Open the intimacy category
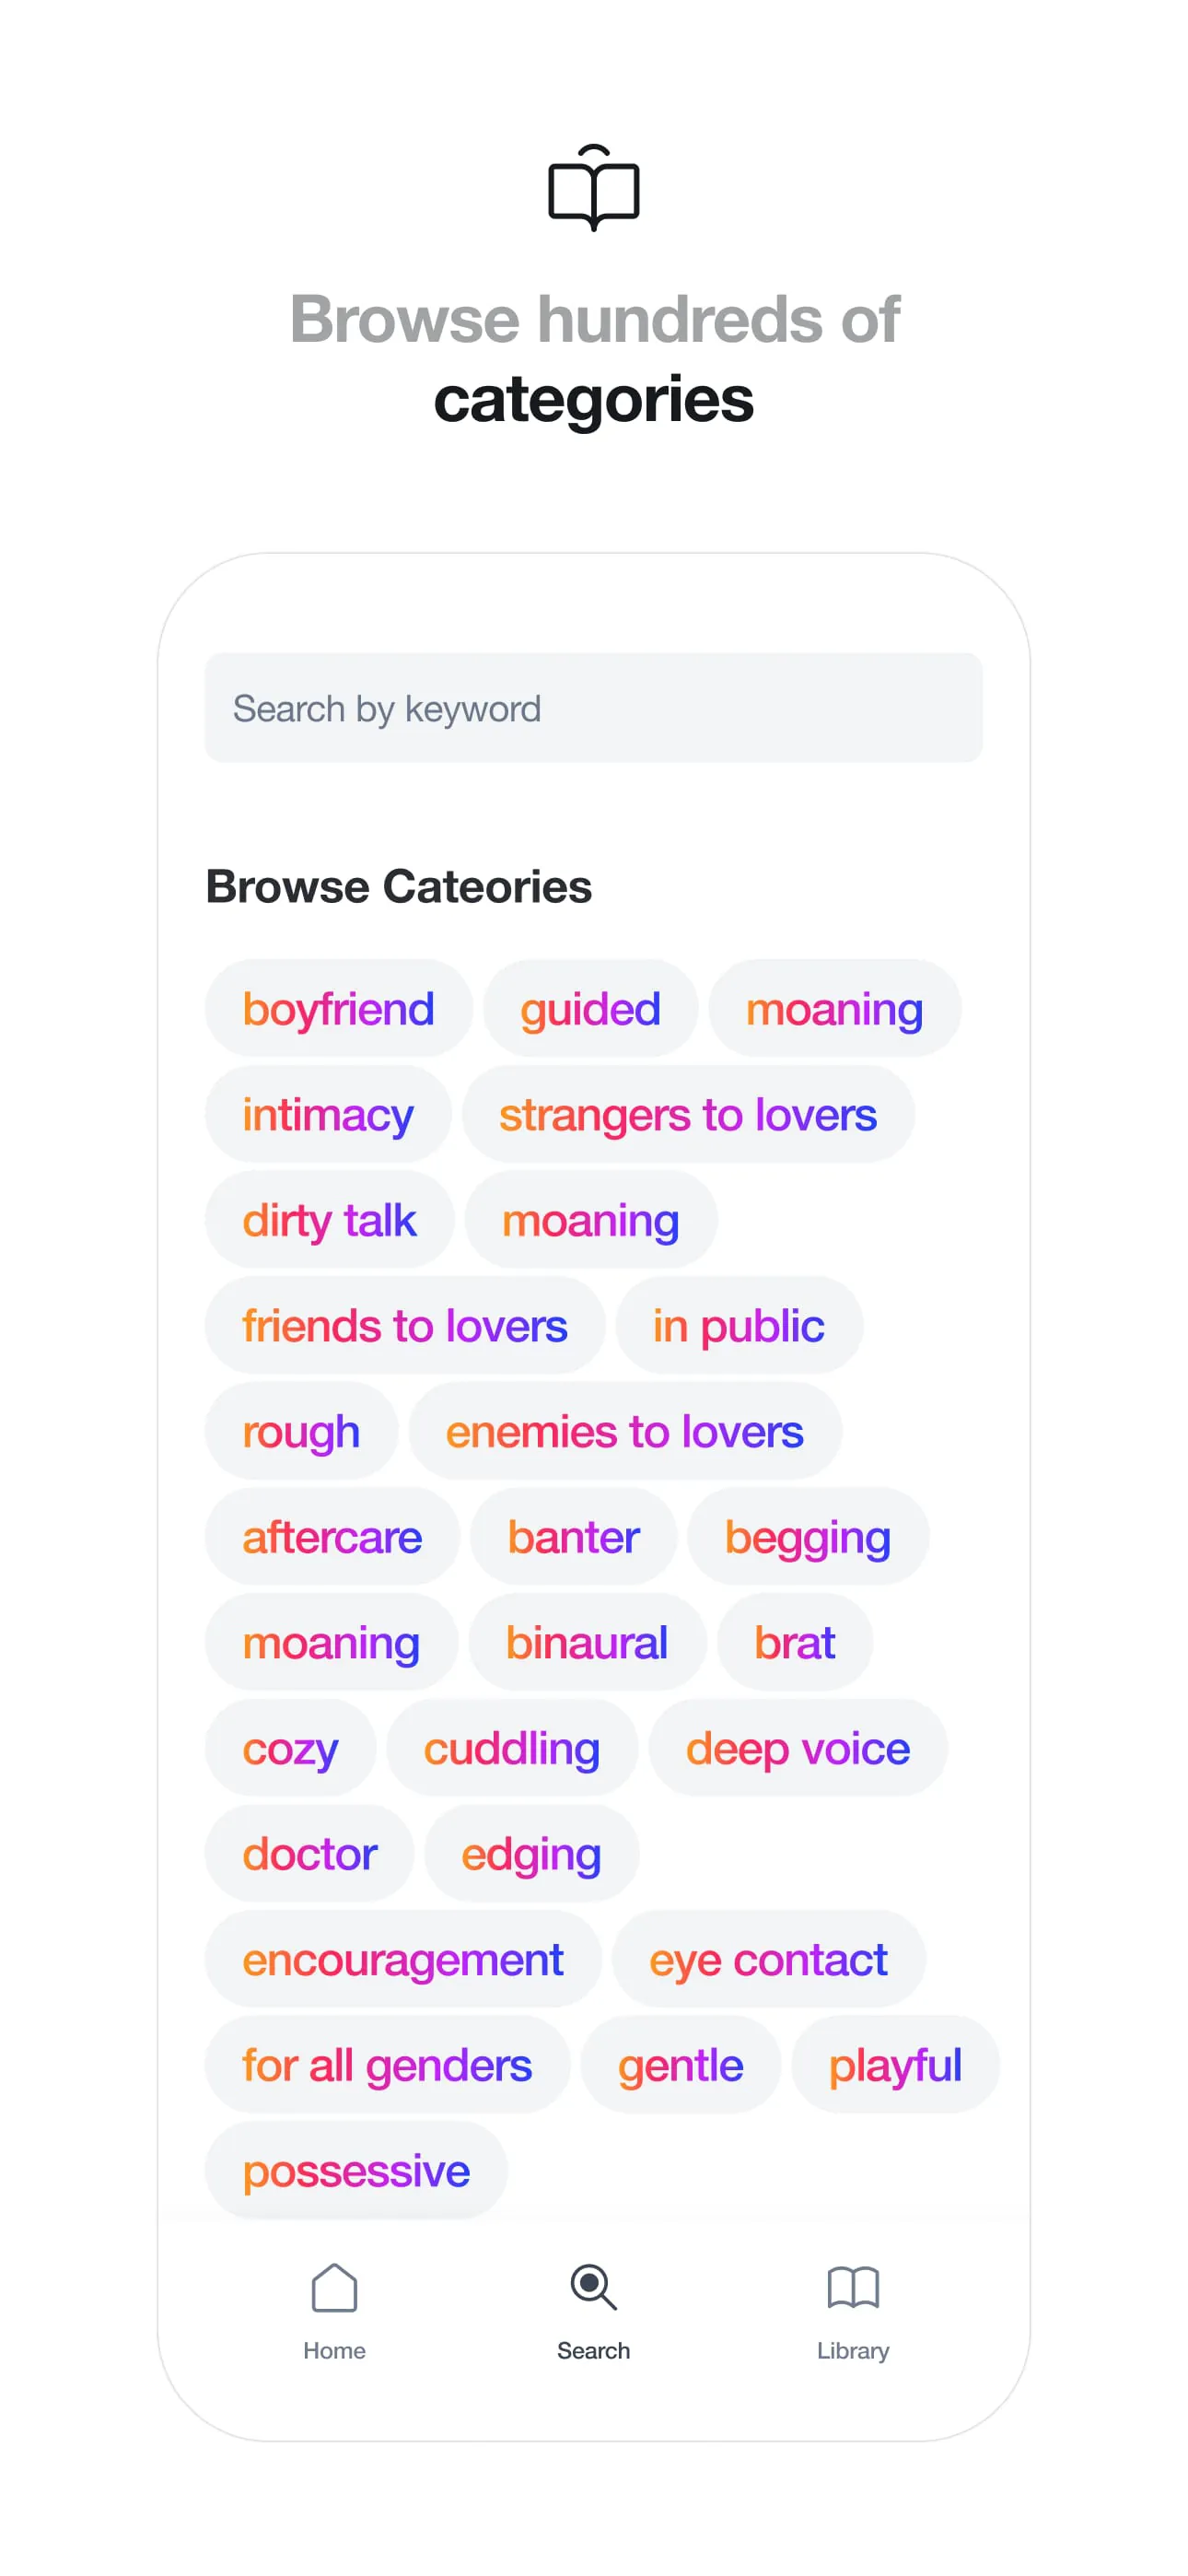This screenshot has height=2576, width=1188. [328, 1115]
